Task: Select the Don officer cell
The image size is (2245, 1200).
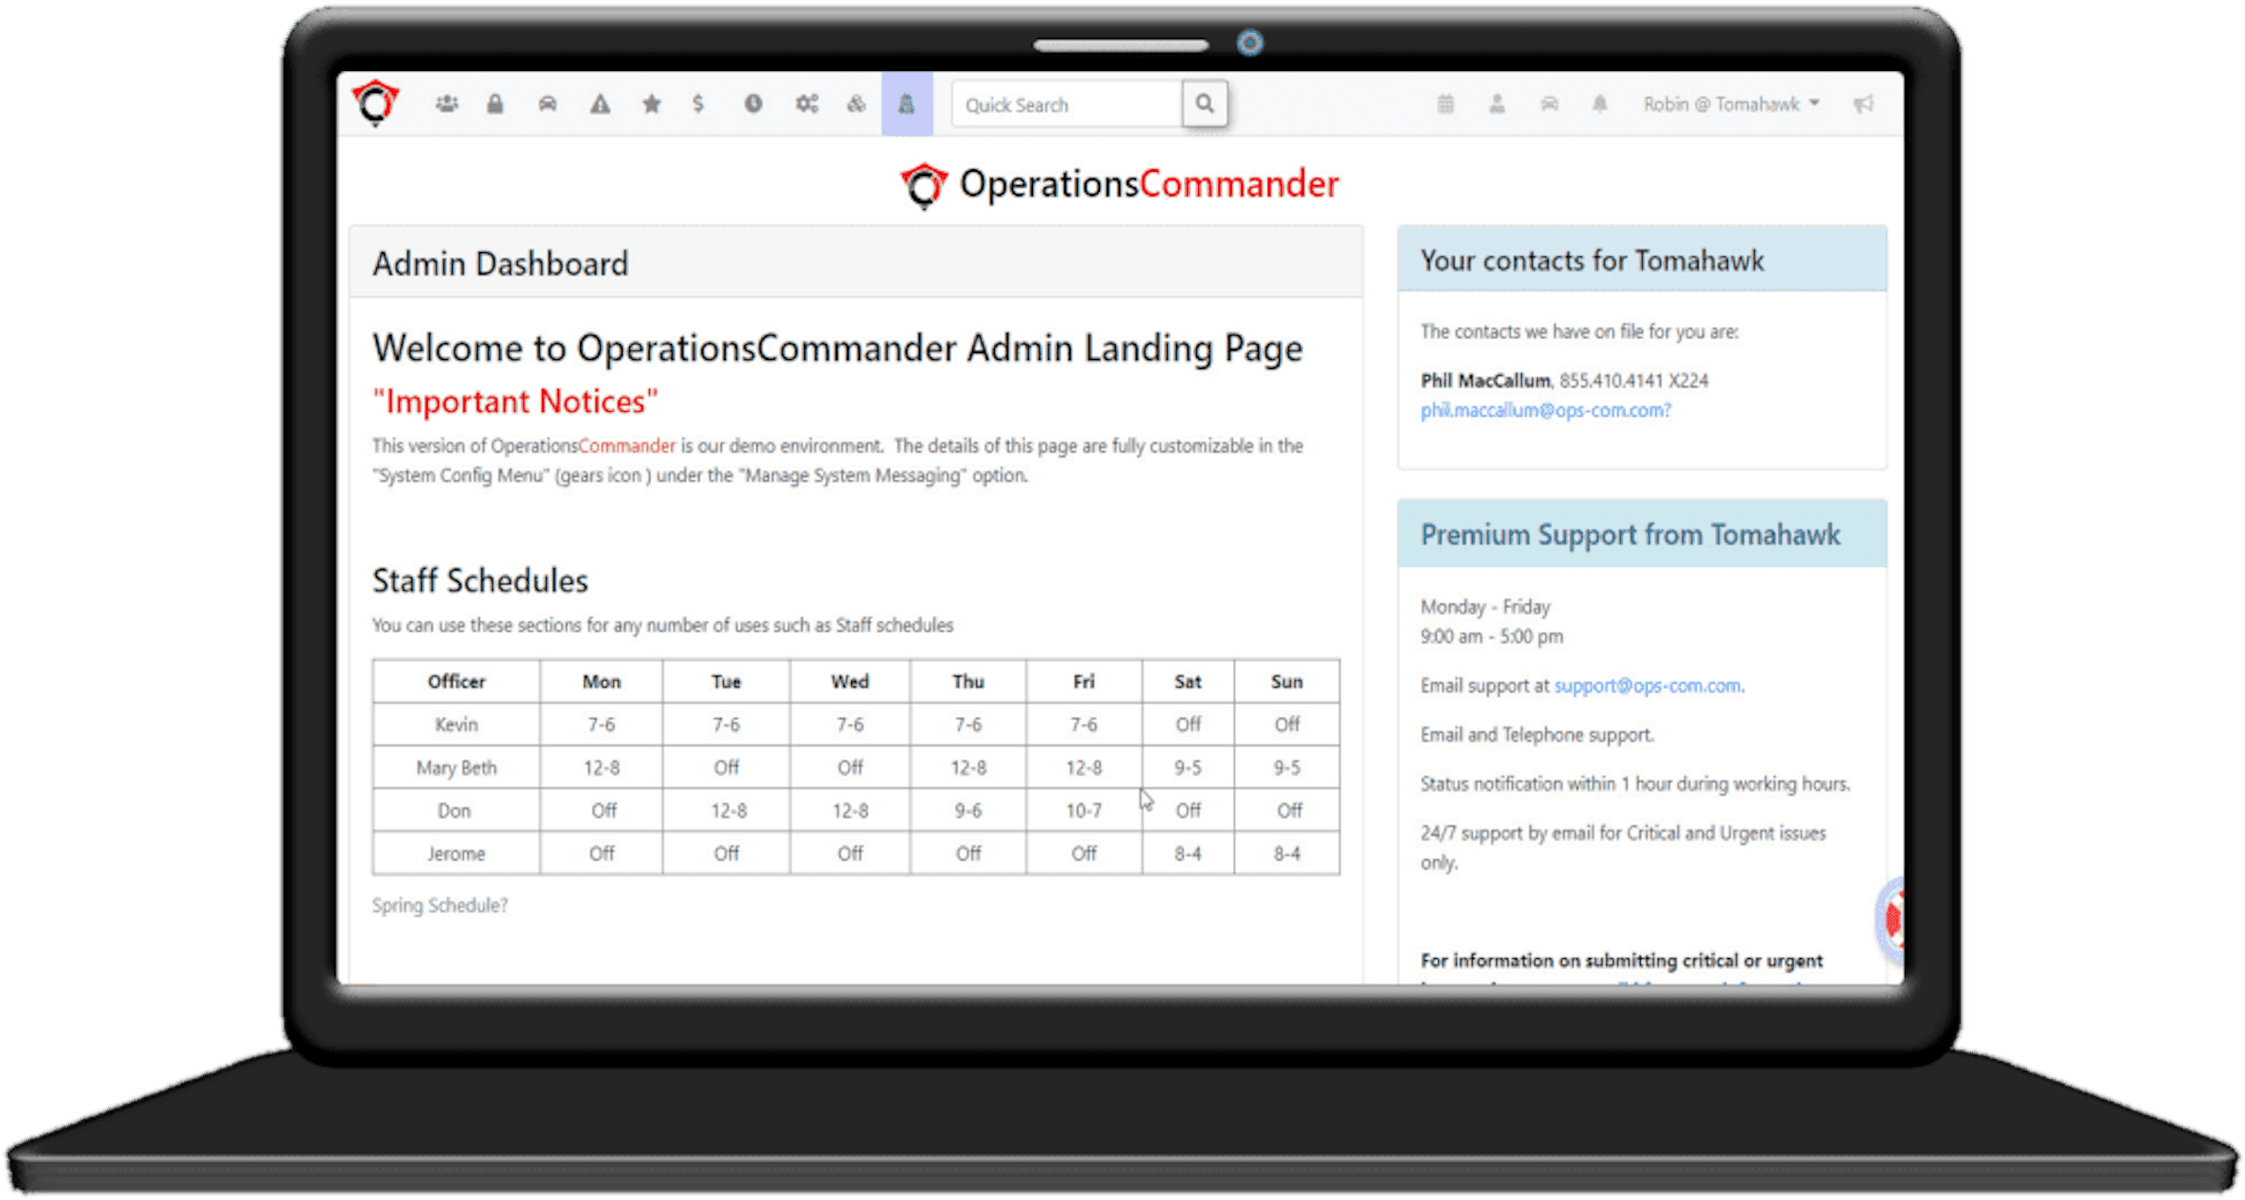Action: pyautogui.click(x=456, y=810)
